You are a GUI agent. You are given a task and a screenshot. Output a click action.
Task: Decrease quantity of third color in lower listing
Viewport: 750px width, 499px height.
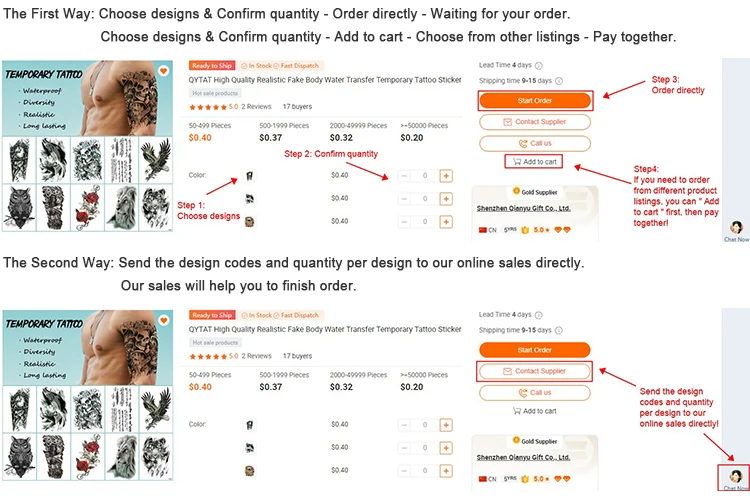(404, 470)
